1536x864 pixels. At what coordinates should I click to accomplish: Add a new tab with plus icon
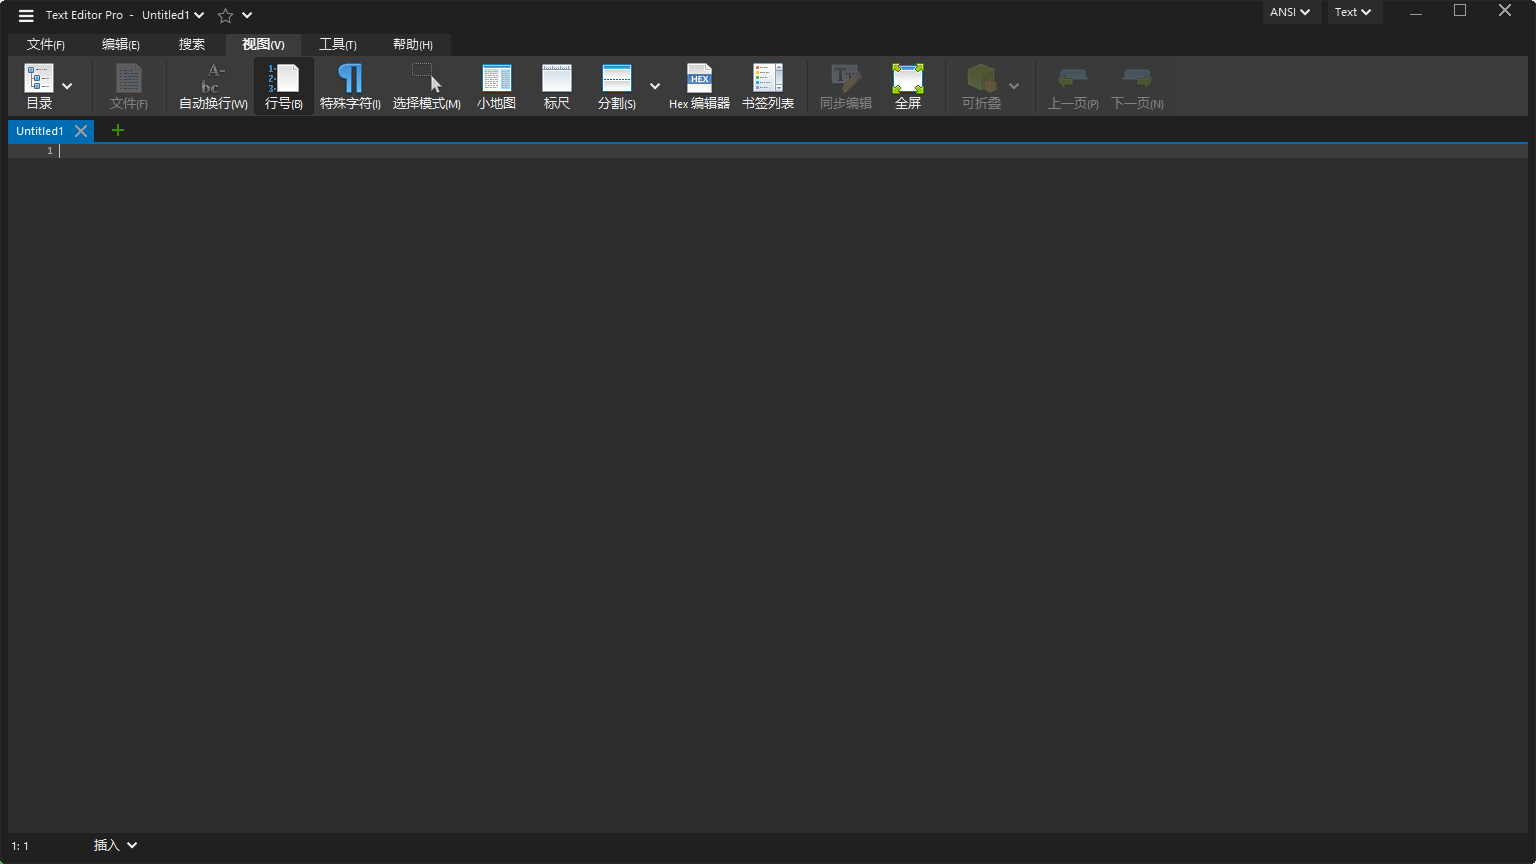118,130
